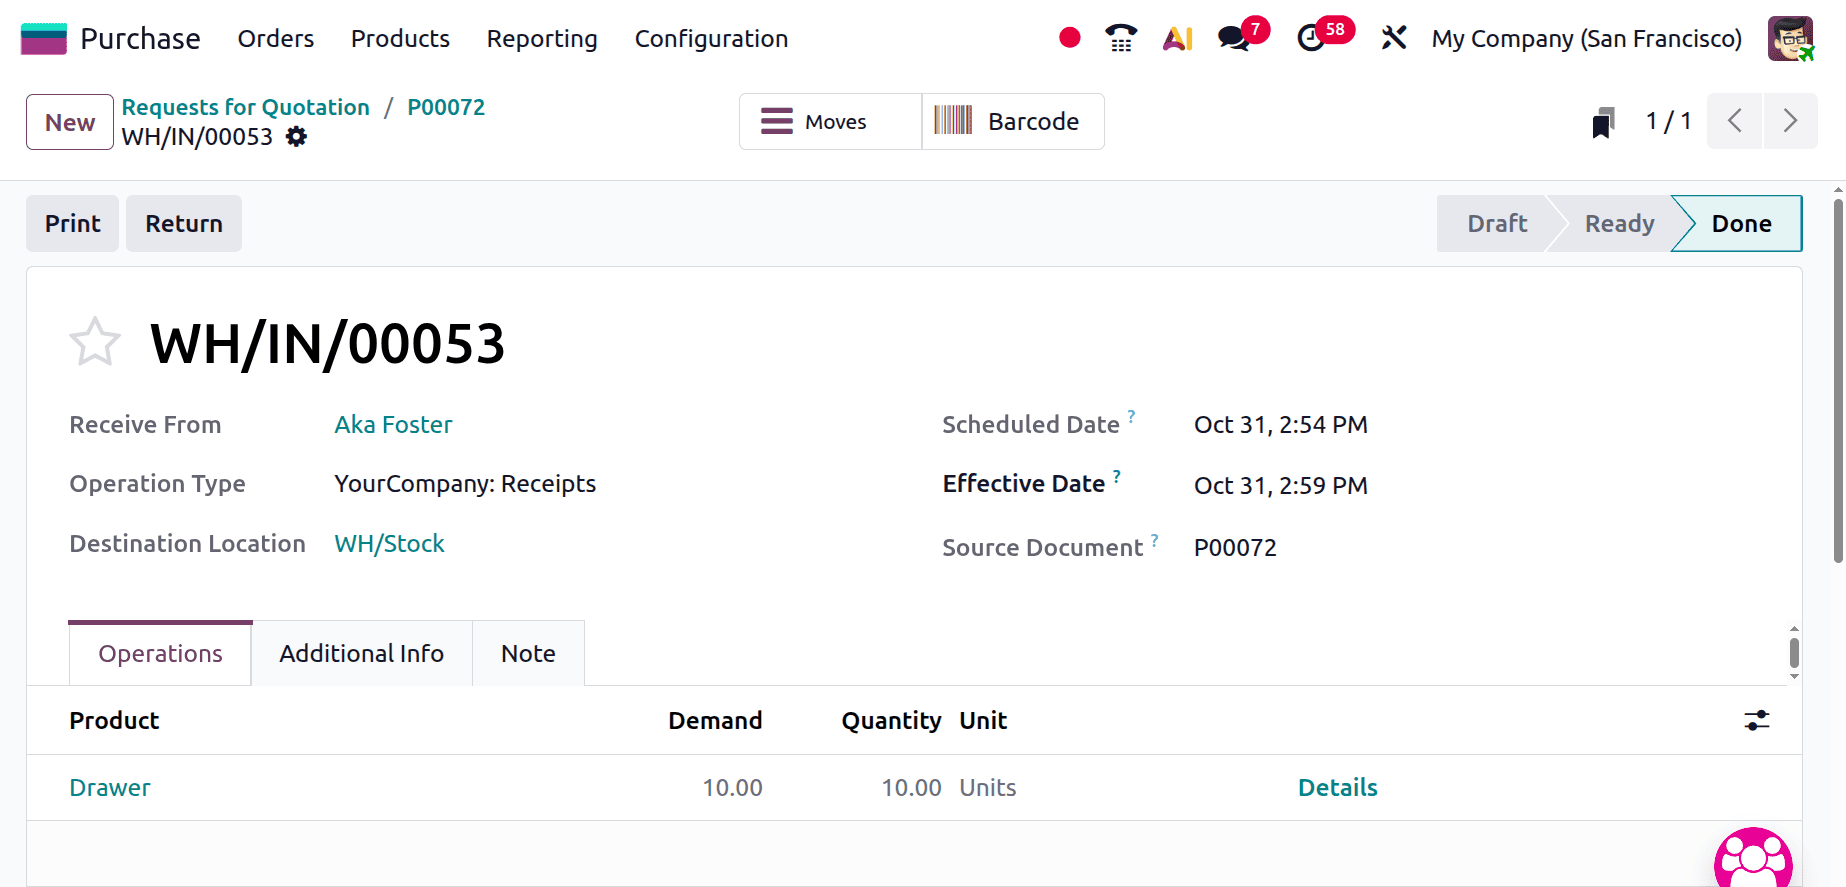The image size is (1846, 887).
Task: Click source document value P00072
Action: point(1235,548)
